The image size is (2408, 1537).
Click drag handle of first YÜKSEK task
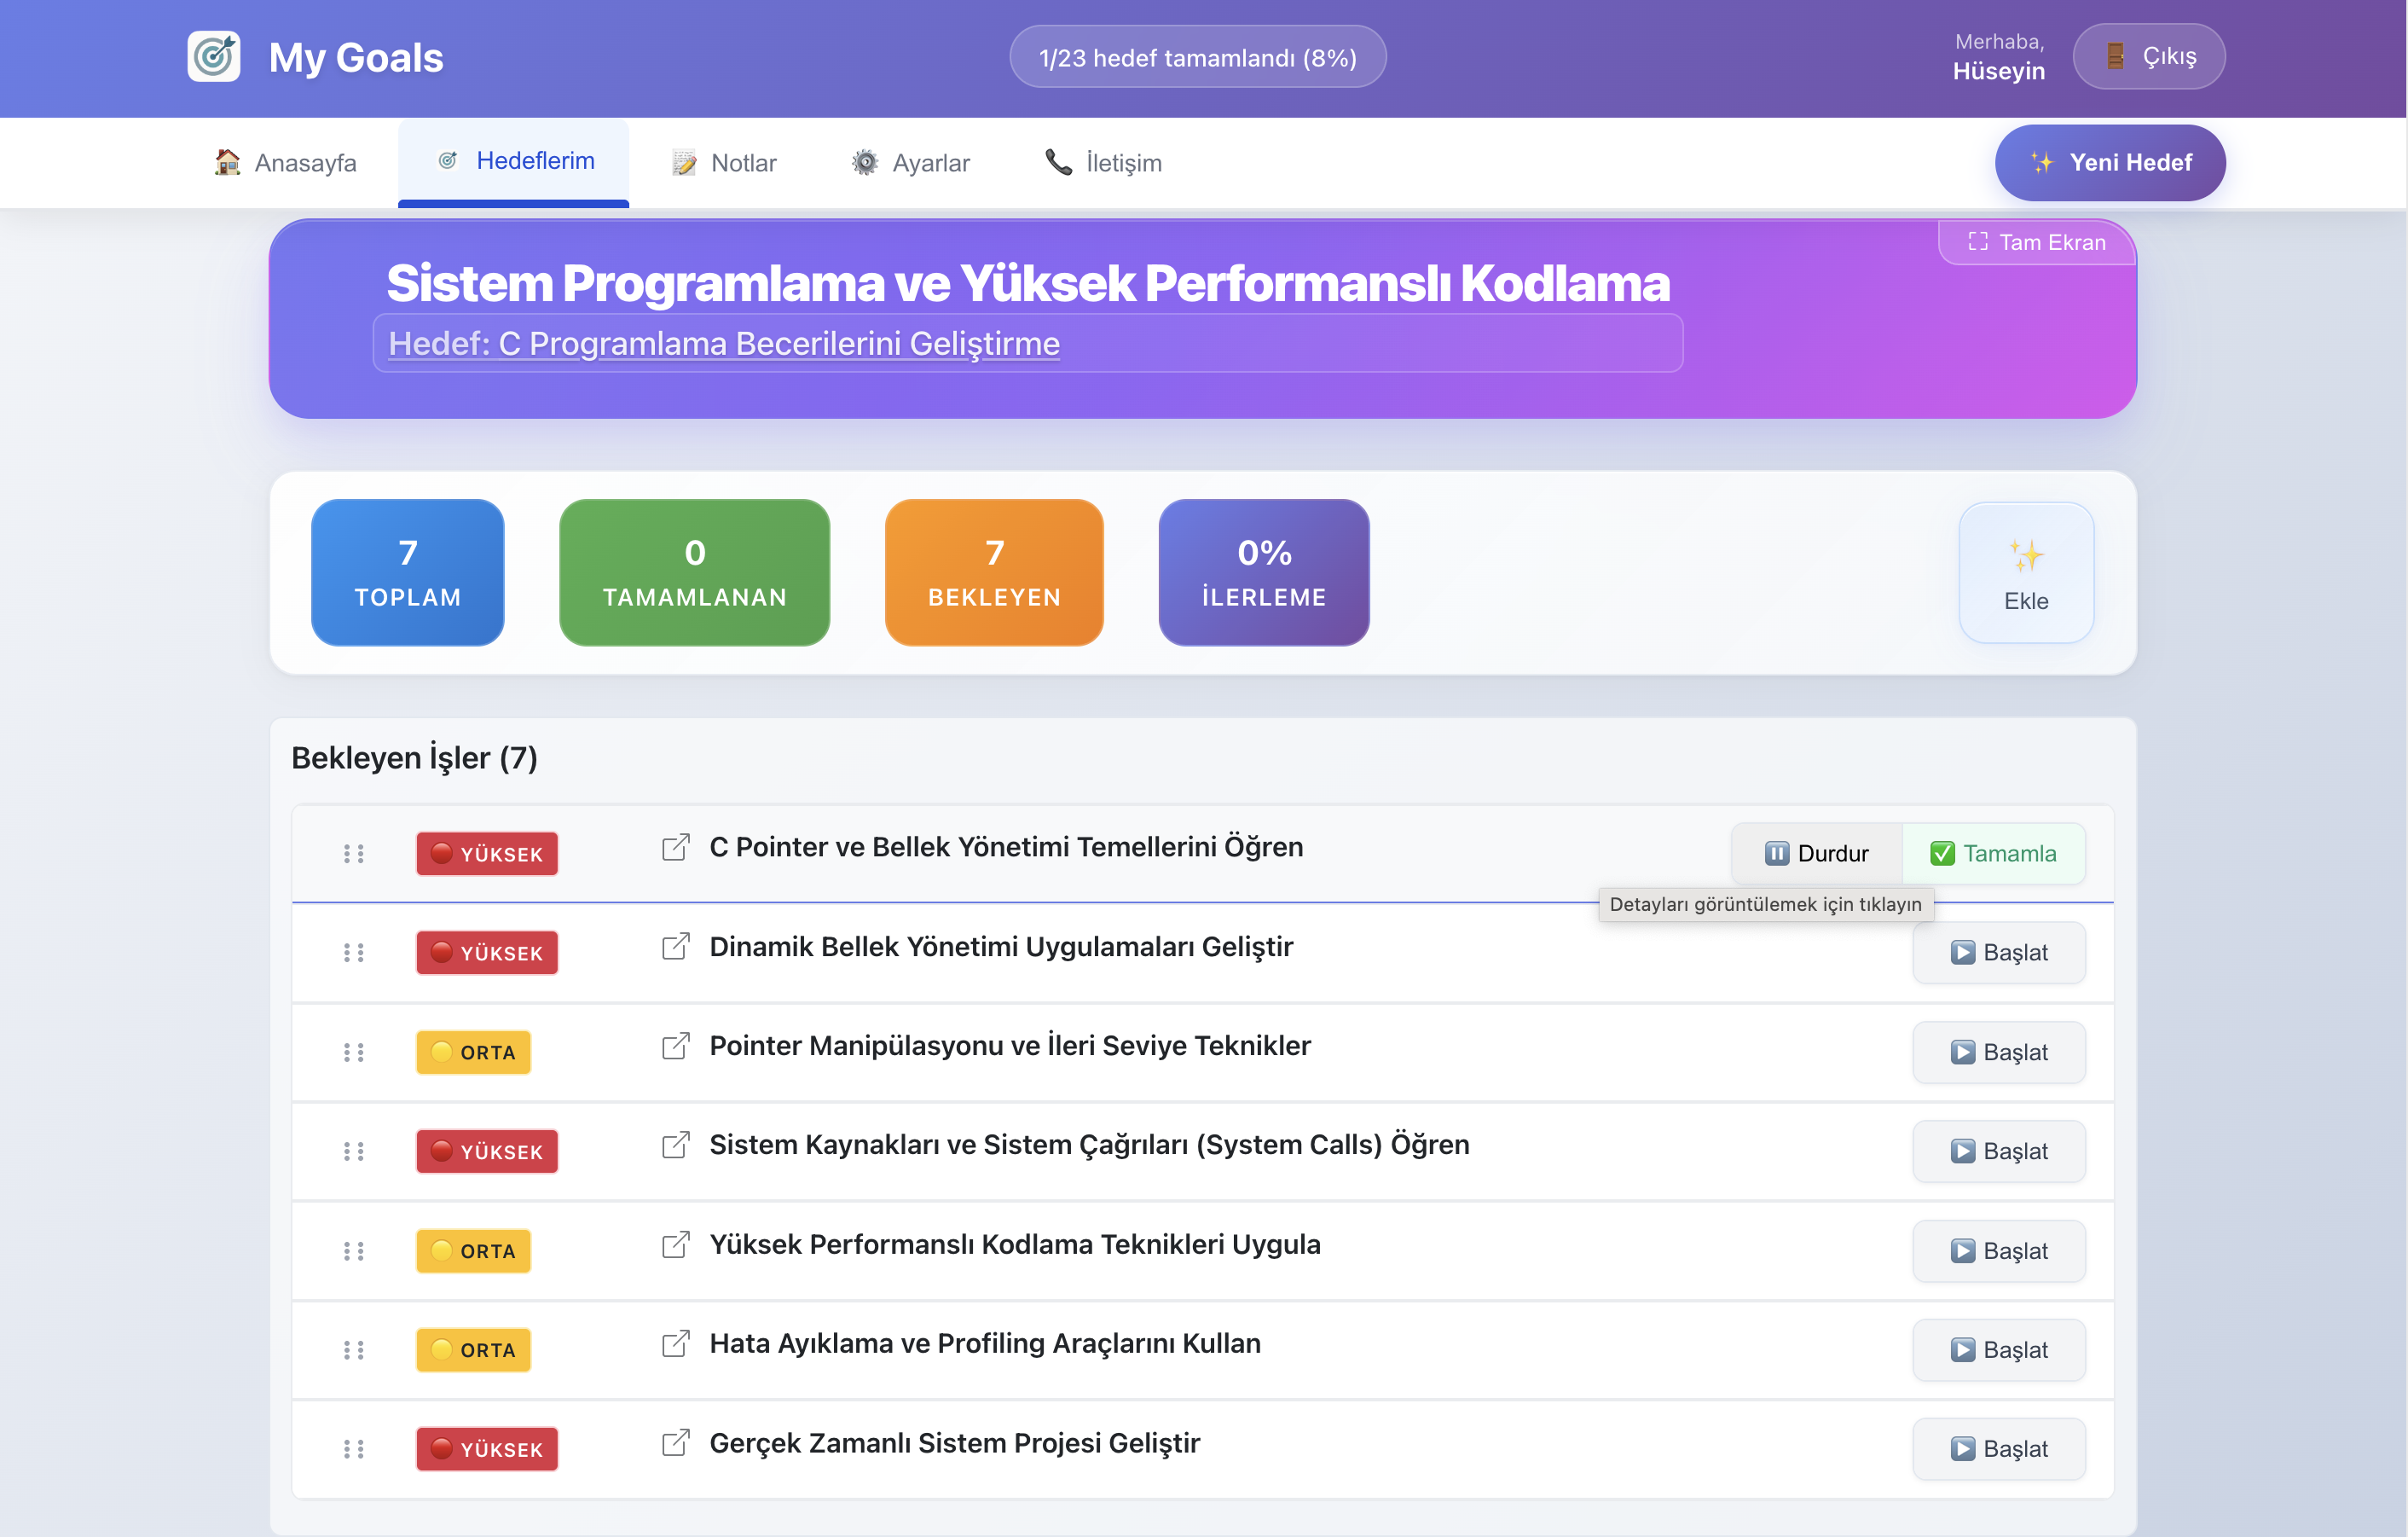coord(353,853)
